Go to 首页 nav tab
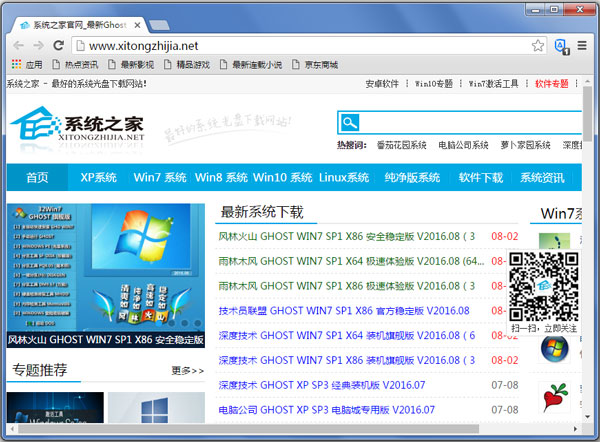 point(37,178)
